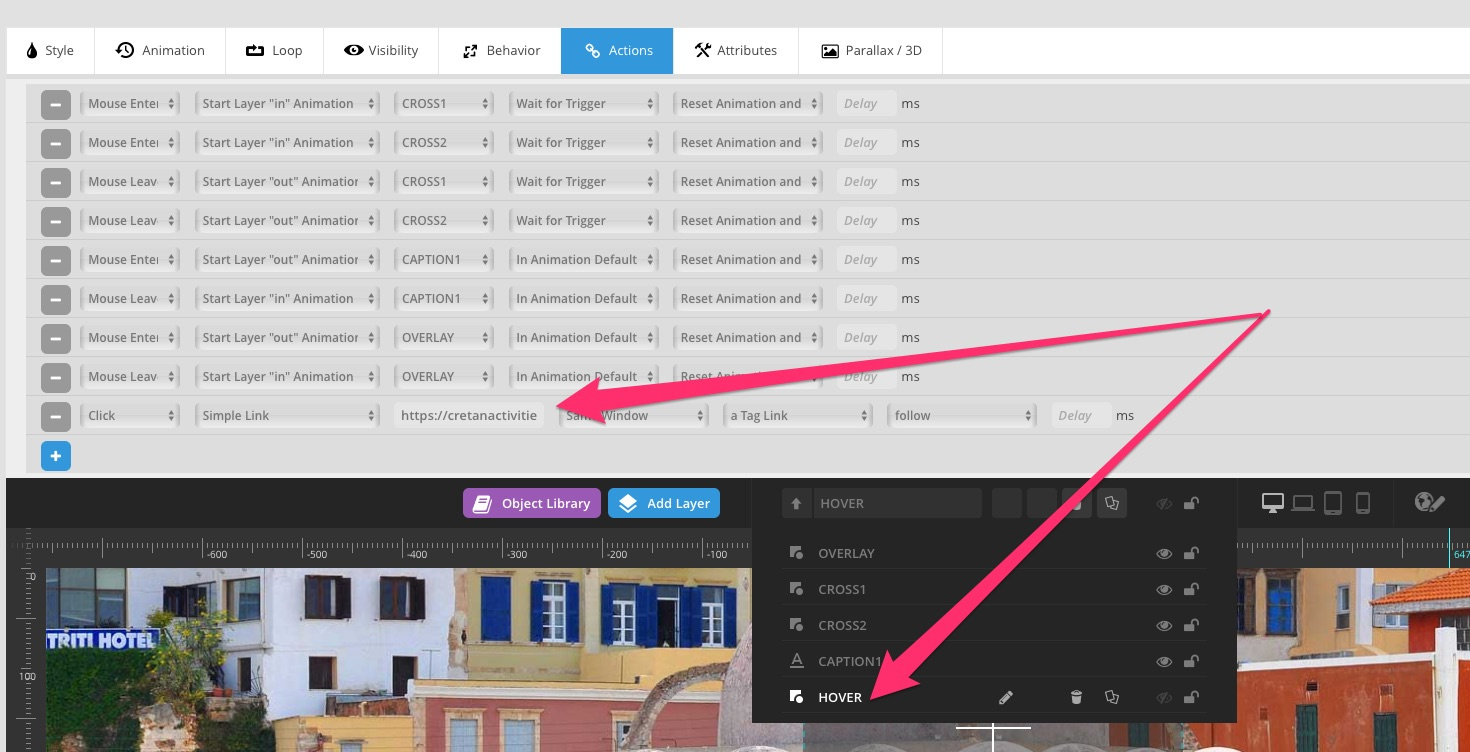Screen dimensions: 1470x752
Task: Open event dropdown of first CROSS1 action
Action: (130, 104)
